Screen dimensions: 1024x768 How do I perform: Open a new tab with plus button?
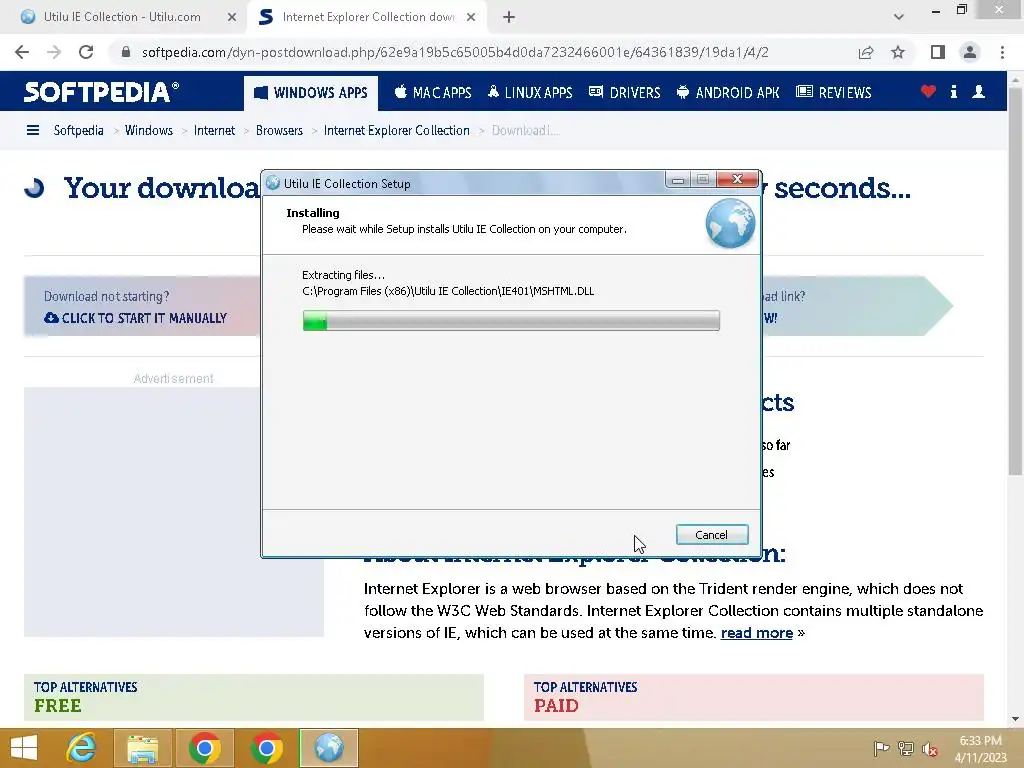509,17
